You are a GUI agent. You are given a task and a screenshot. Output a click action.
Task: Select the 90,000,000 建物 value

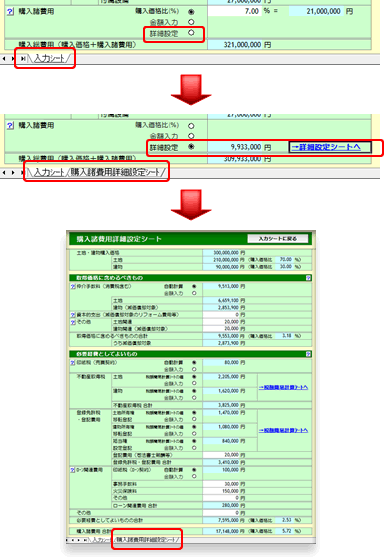pos(221,267)
